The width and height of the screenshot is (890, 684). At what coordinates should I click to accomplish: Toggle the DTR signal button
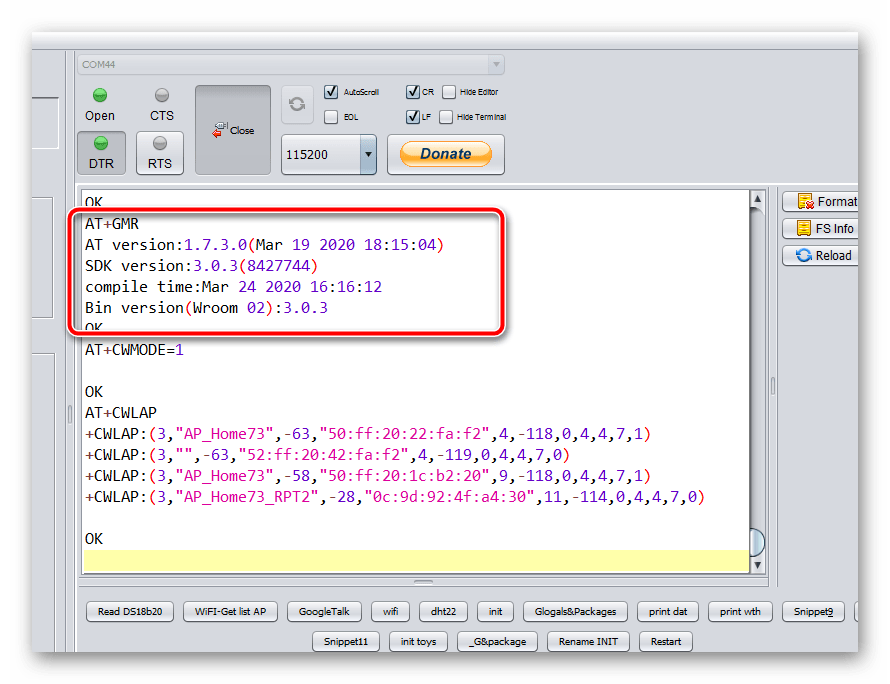point(101,152)
